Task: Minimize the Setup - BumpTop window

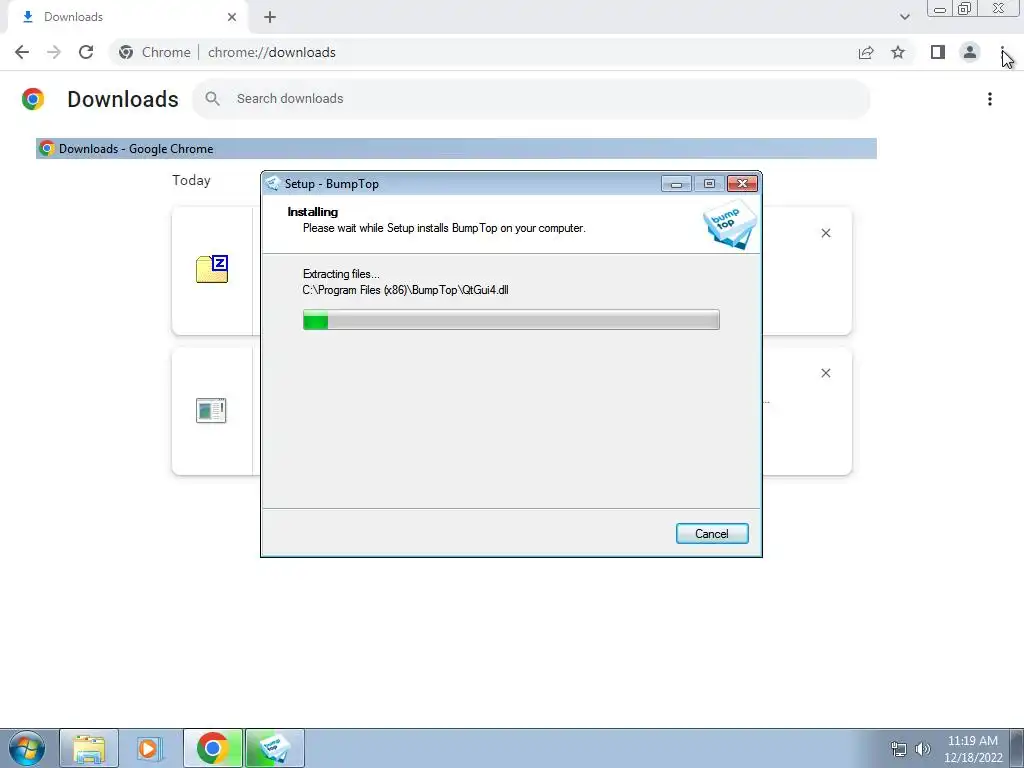Action: [x=676, y=184]
